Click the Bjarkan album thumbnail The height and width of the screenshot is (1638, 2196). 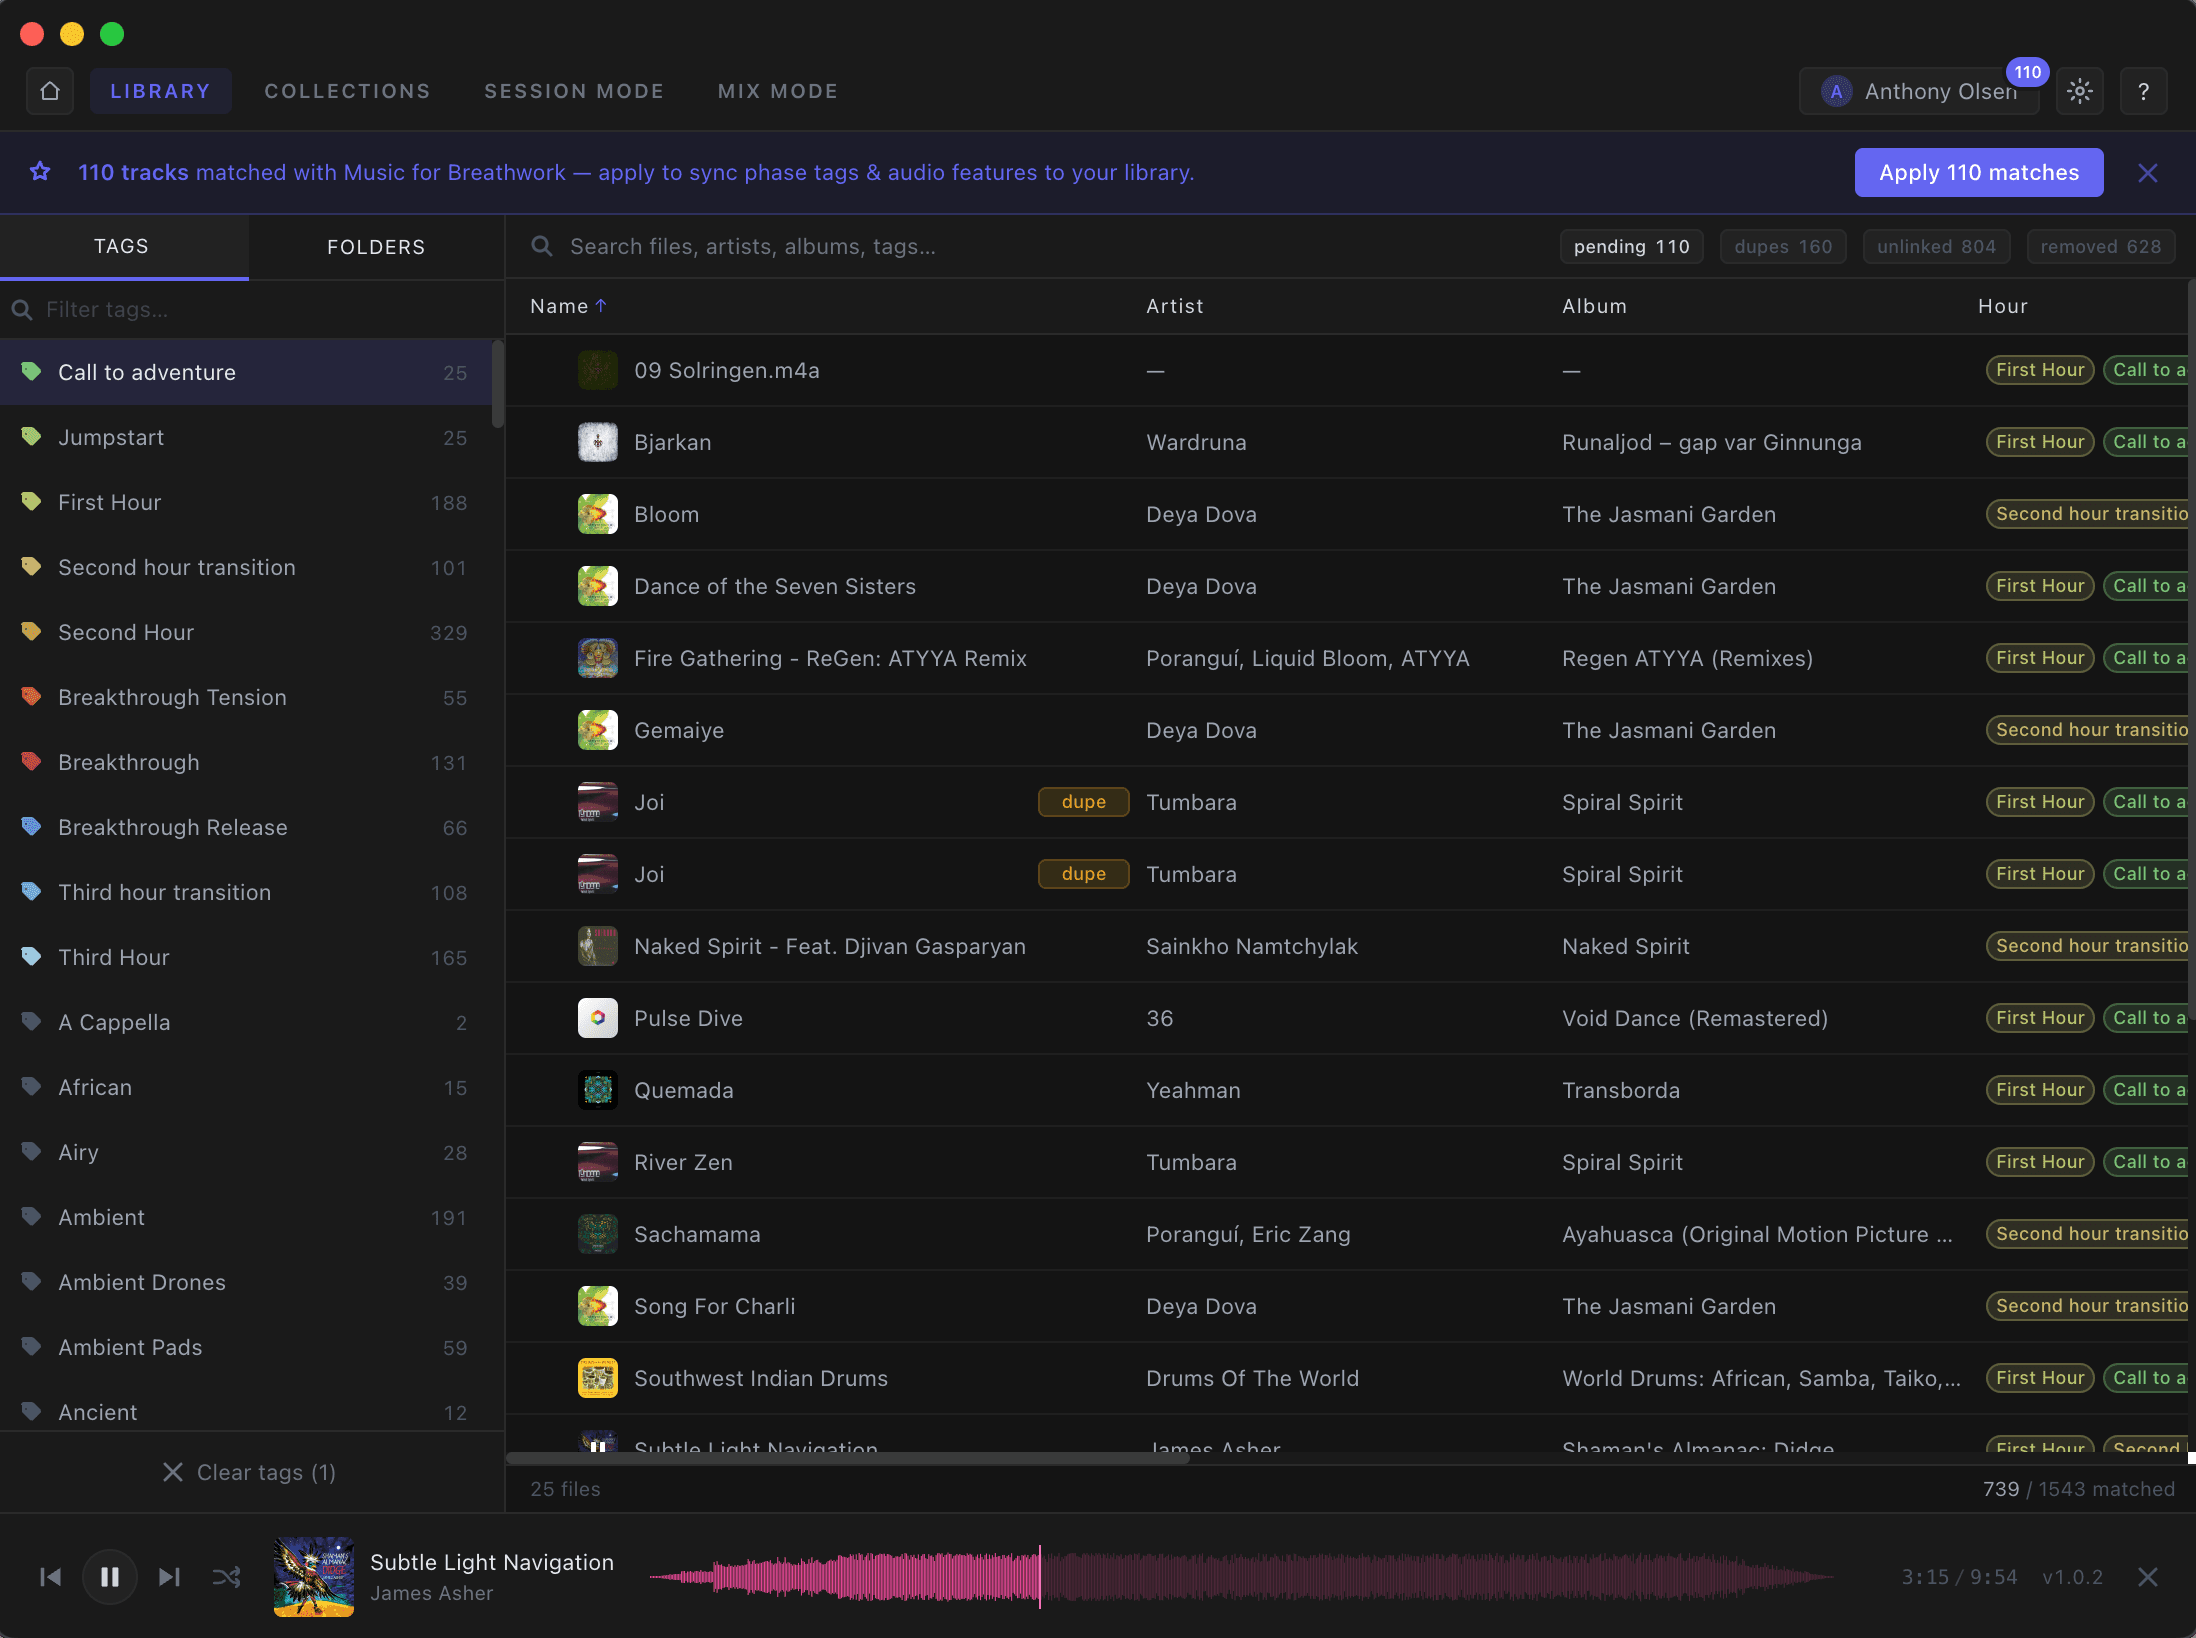598,442
